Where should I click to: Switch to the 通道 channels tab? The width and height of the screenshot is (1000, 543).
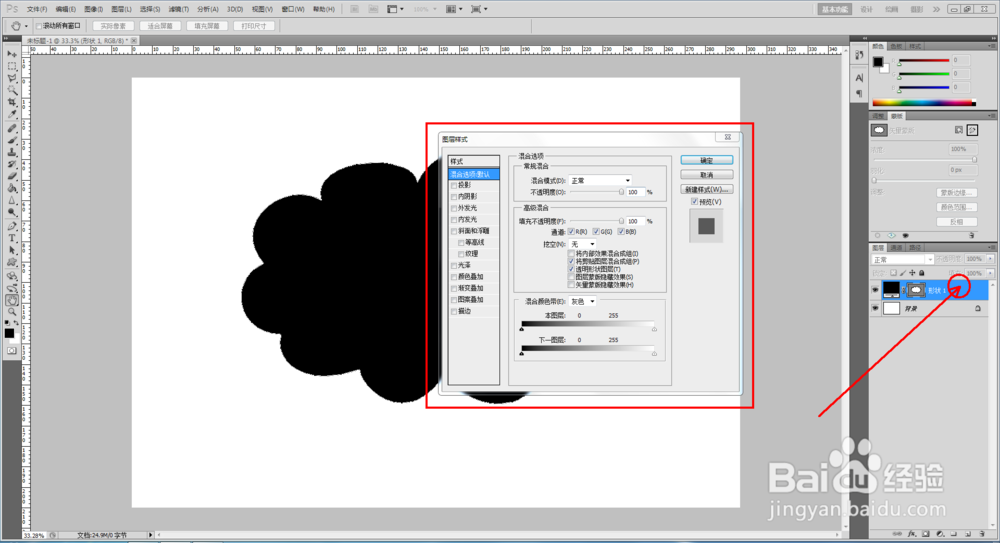coord(897,248)
